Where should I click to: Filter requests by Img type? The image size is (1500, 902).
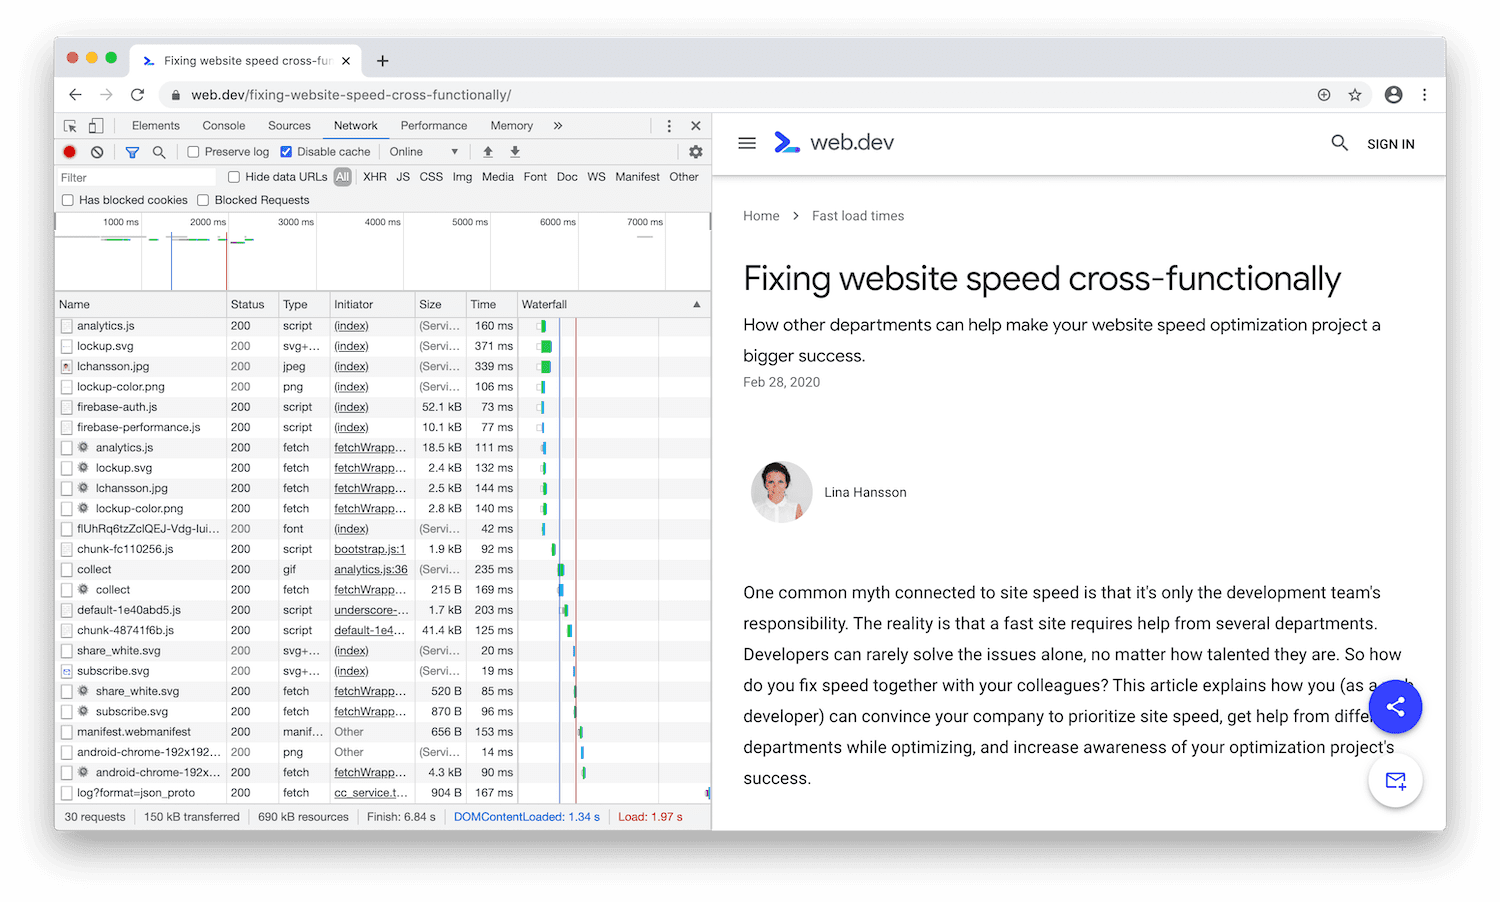tap(462, 176)
